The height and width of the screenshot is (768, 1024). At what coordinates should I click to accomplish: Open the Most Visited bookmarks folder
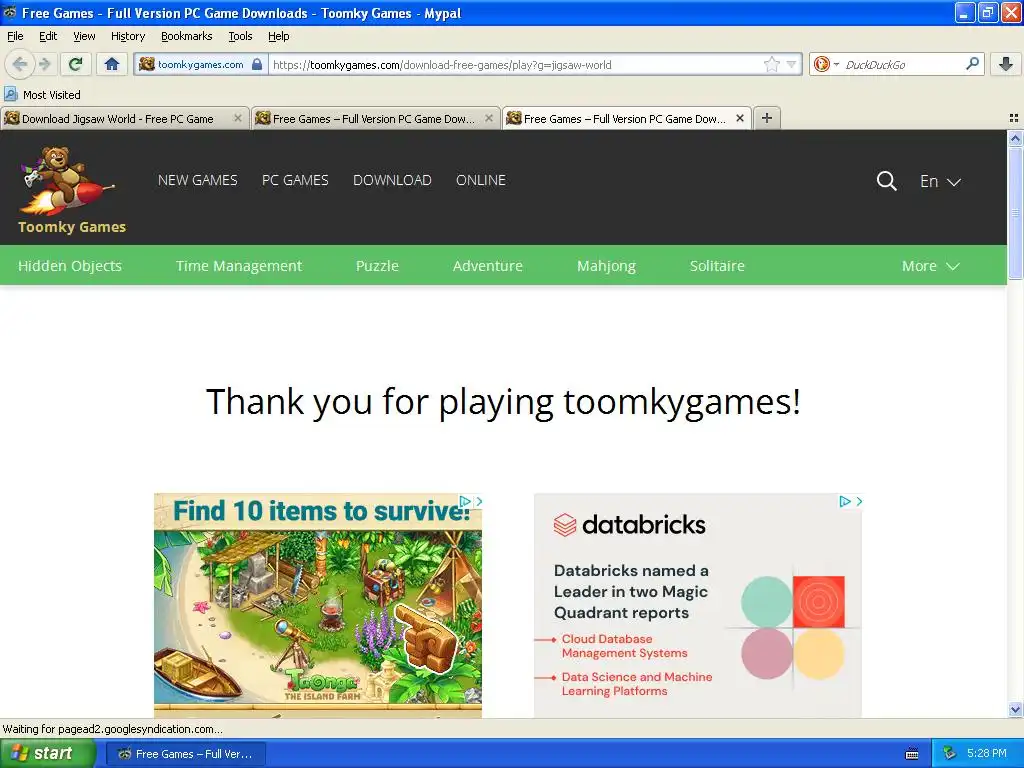pyautogui.click(x=42, y=95)
